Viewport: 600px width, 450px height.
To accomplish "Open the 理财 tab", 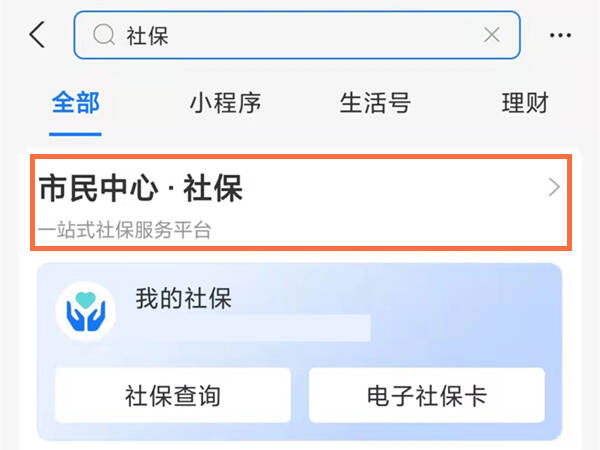I will point(525,103).
